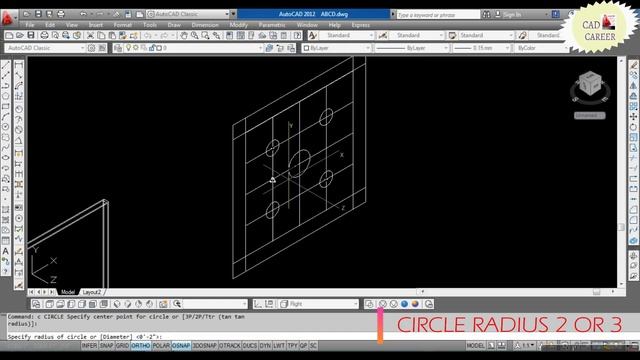Select the 2D Wireframe visual style icon
The height and width of the screenshot is (360, 640).
pyautogui.click(x=369, y=304)
